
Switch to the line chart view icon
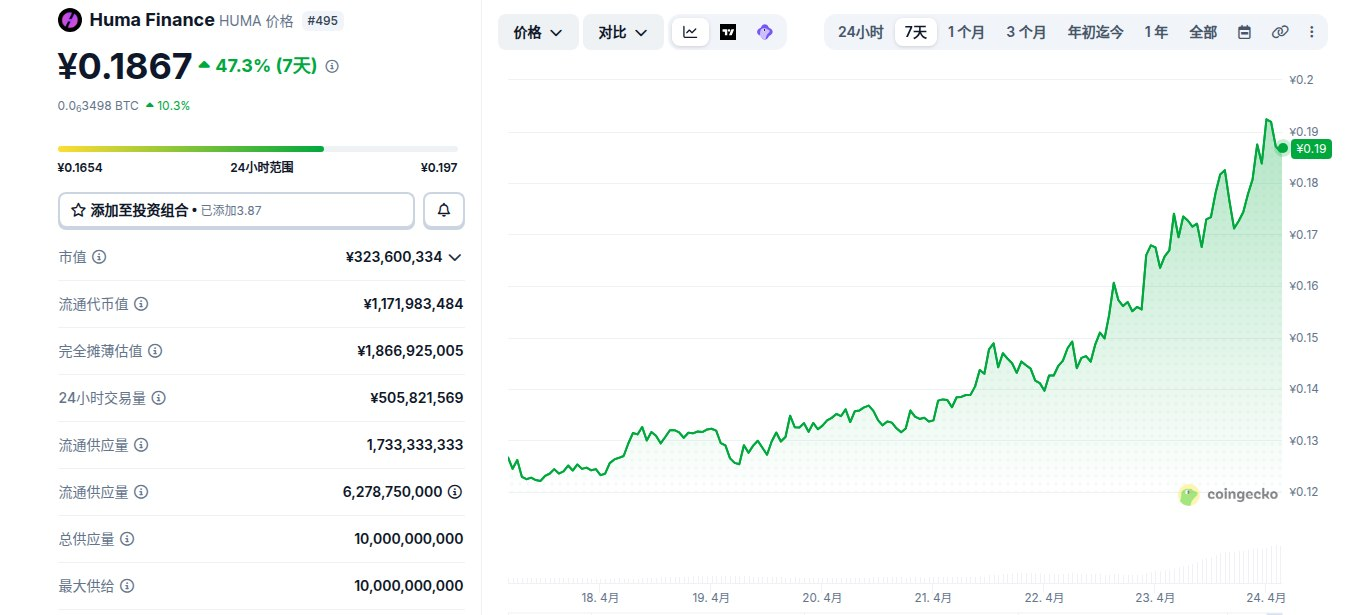[690, 32]
